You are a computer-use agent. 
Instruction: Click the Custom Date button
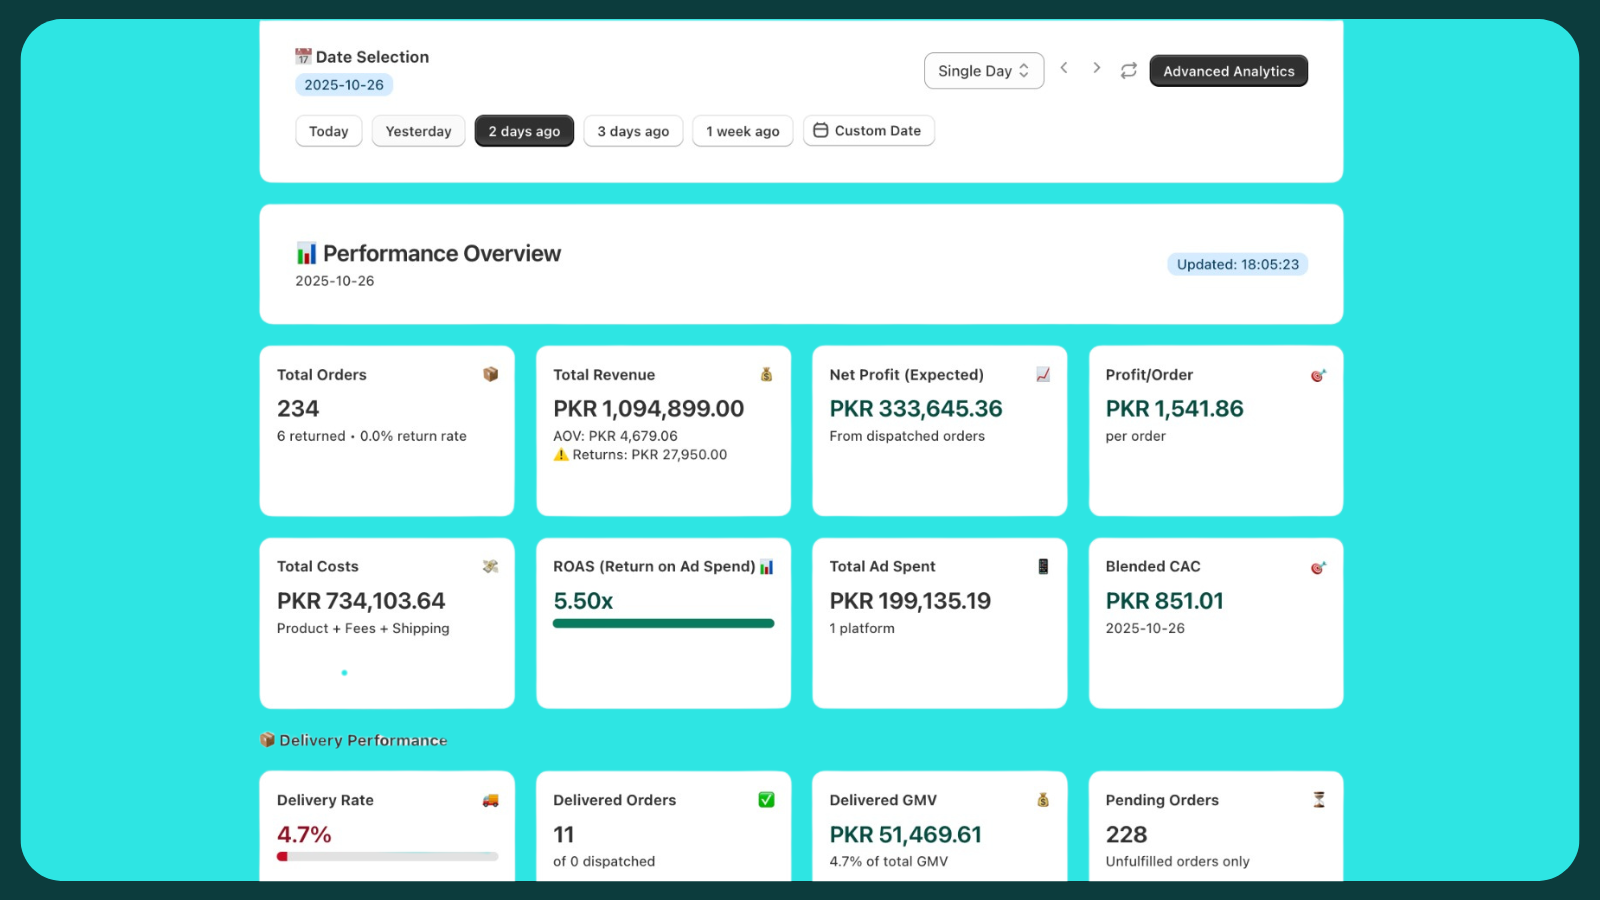click(x=868, y=131)
